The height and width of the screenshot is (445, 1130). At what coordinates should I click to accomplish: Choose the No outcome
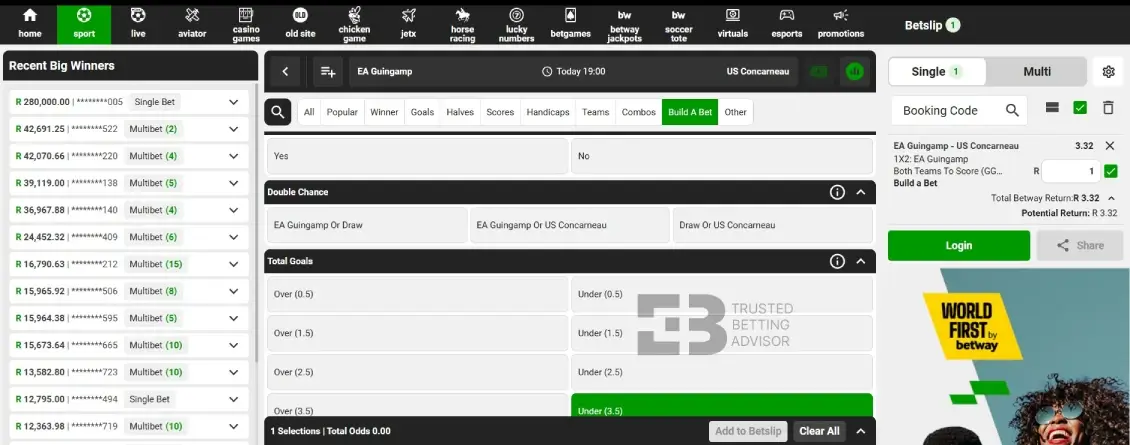(x=721, y=156)
